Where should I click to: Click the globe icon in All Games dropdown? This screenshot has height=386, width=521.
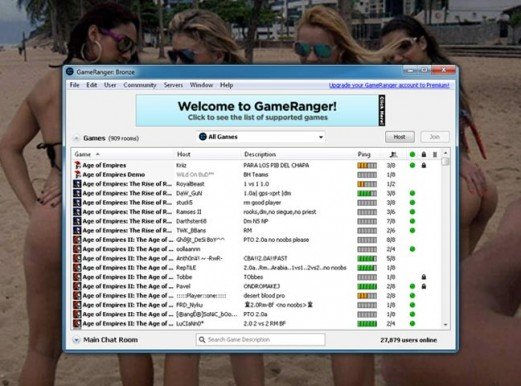click(203, 136)
